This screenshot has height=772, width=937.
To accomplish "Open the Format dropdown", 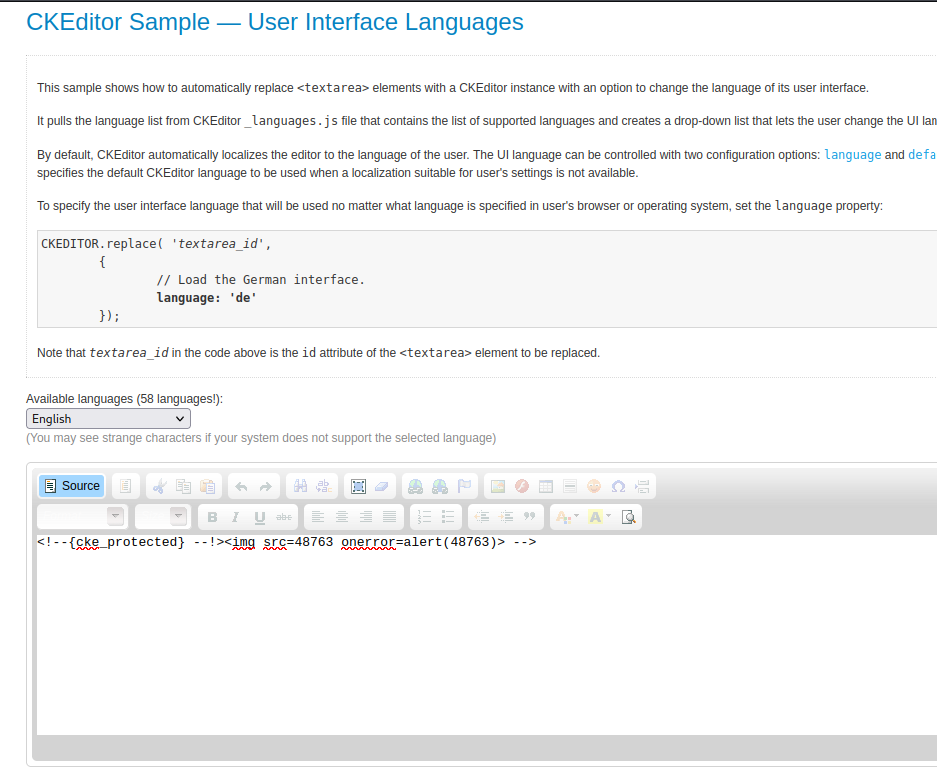I will coord(81,516).
